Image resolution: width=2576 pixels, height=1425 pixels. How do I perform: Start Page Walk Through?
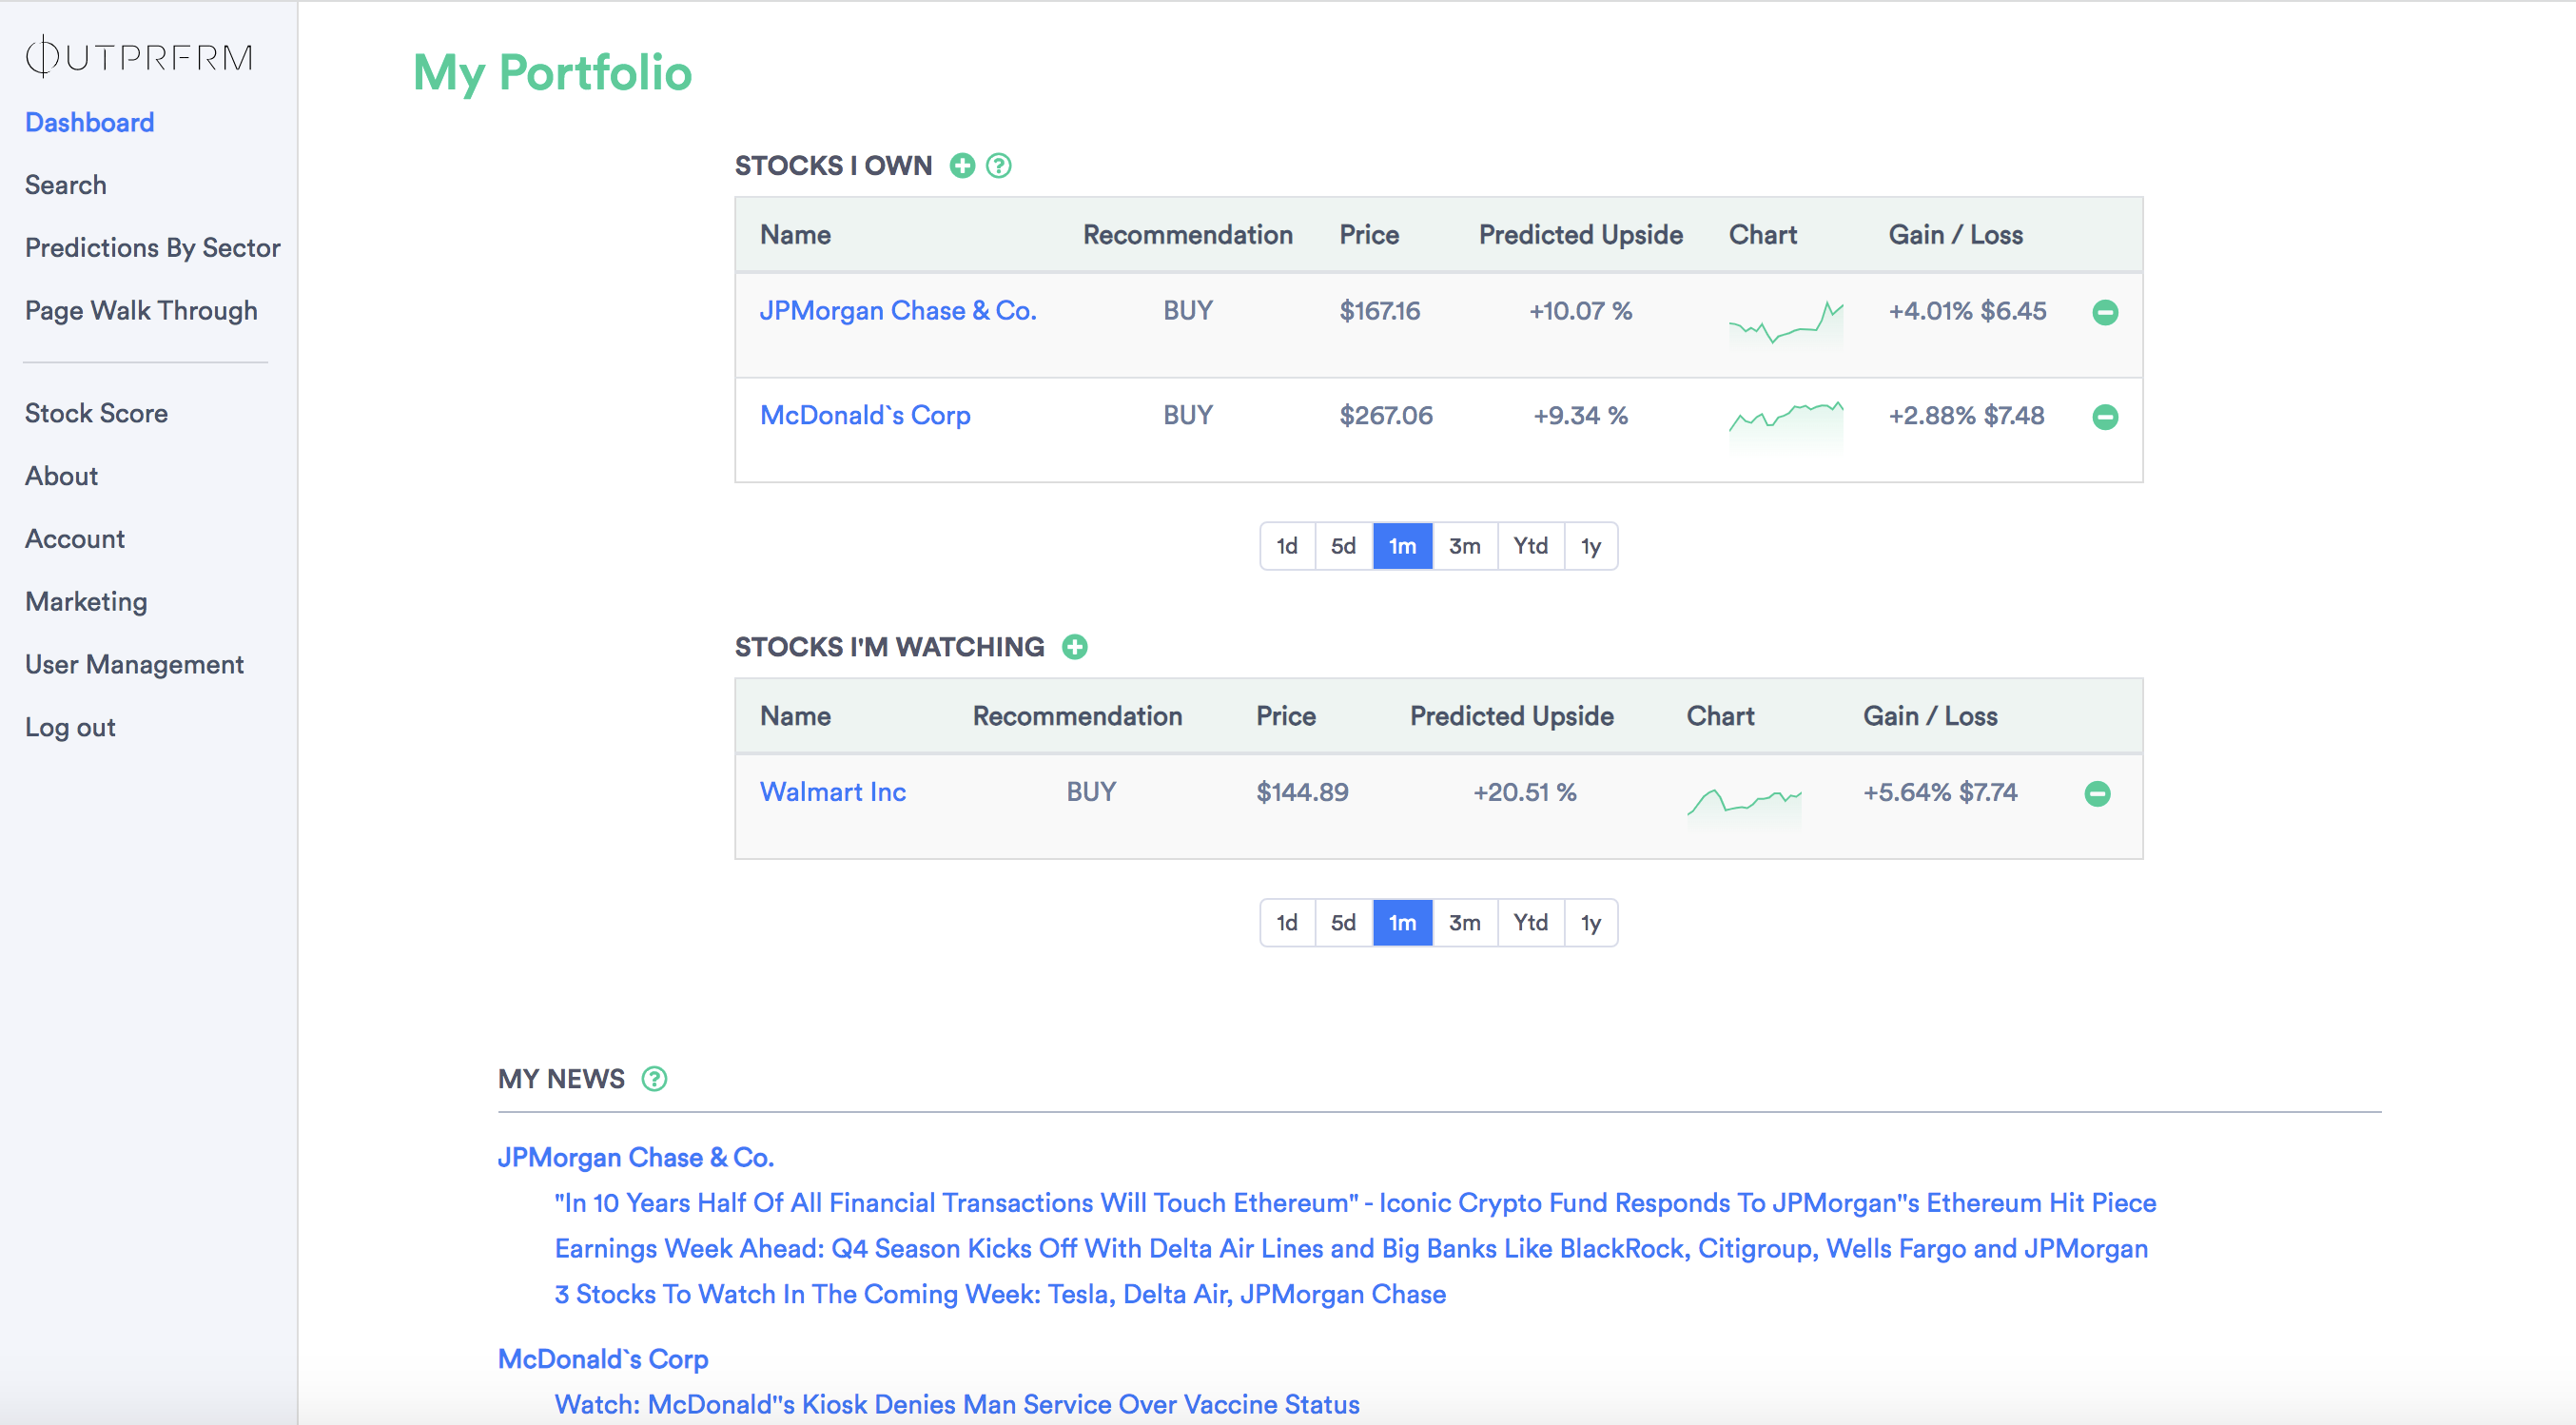141,311
